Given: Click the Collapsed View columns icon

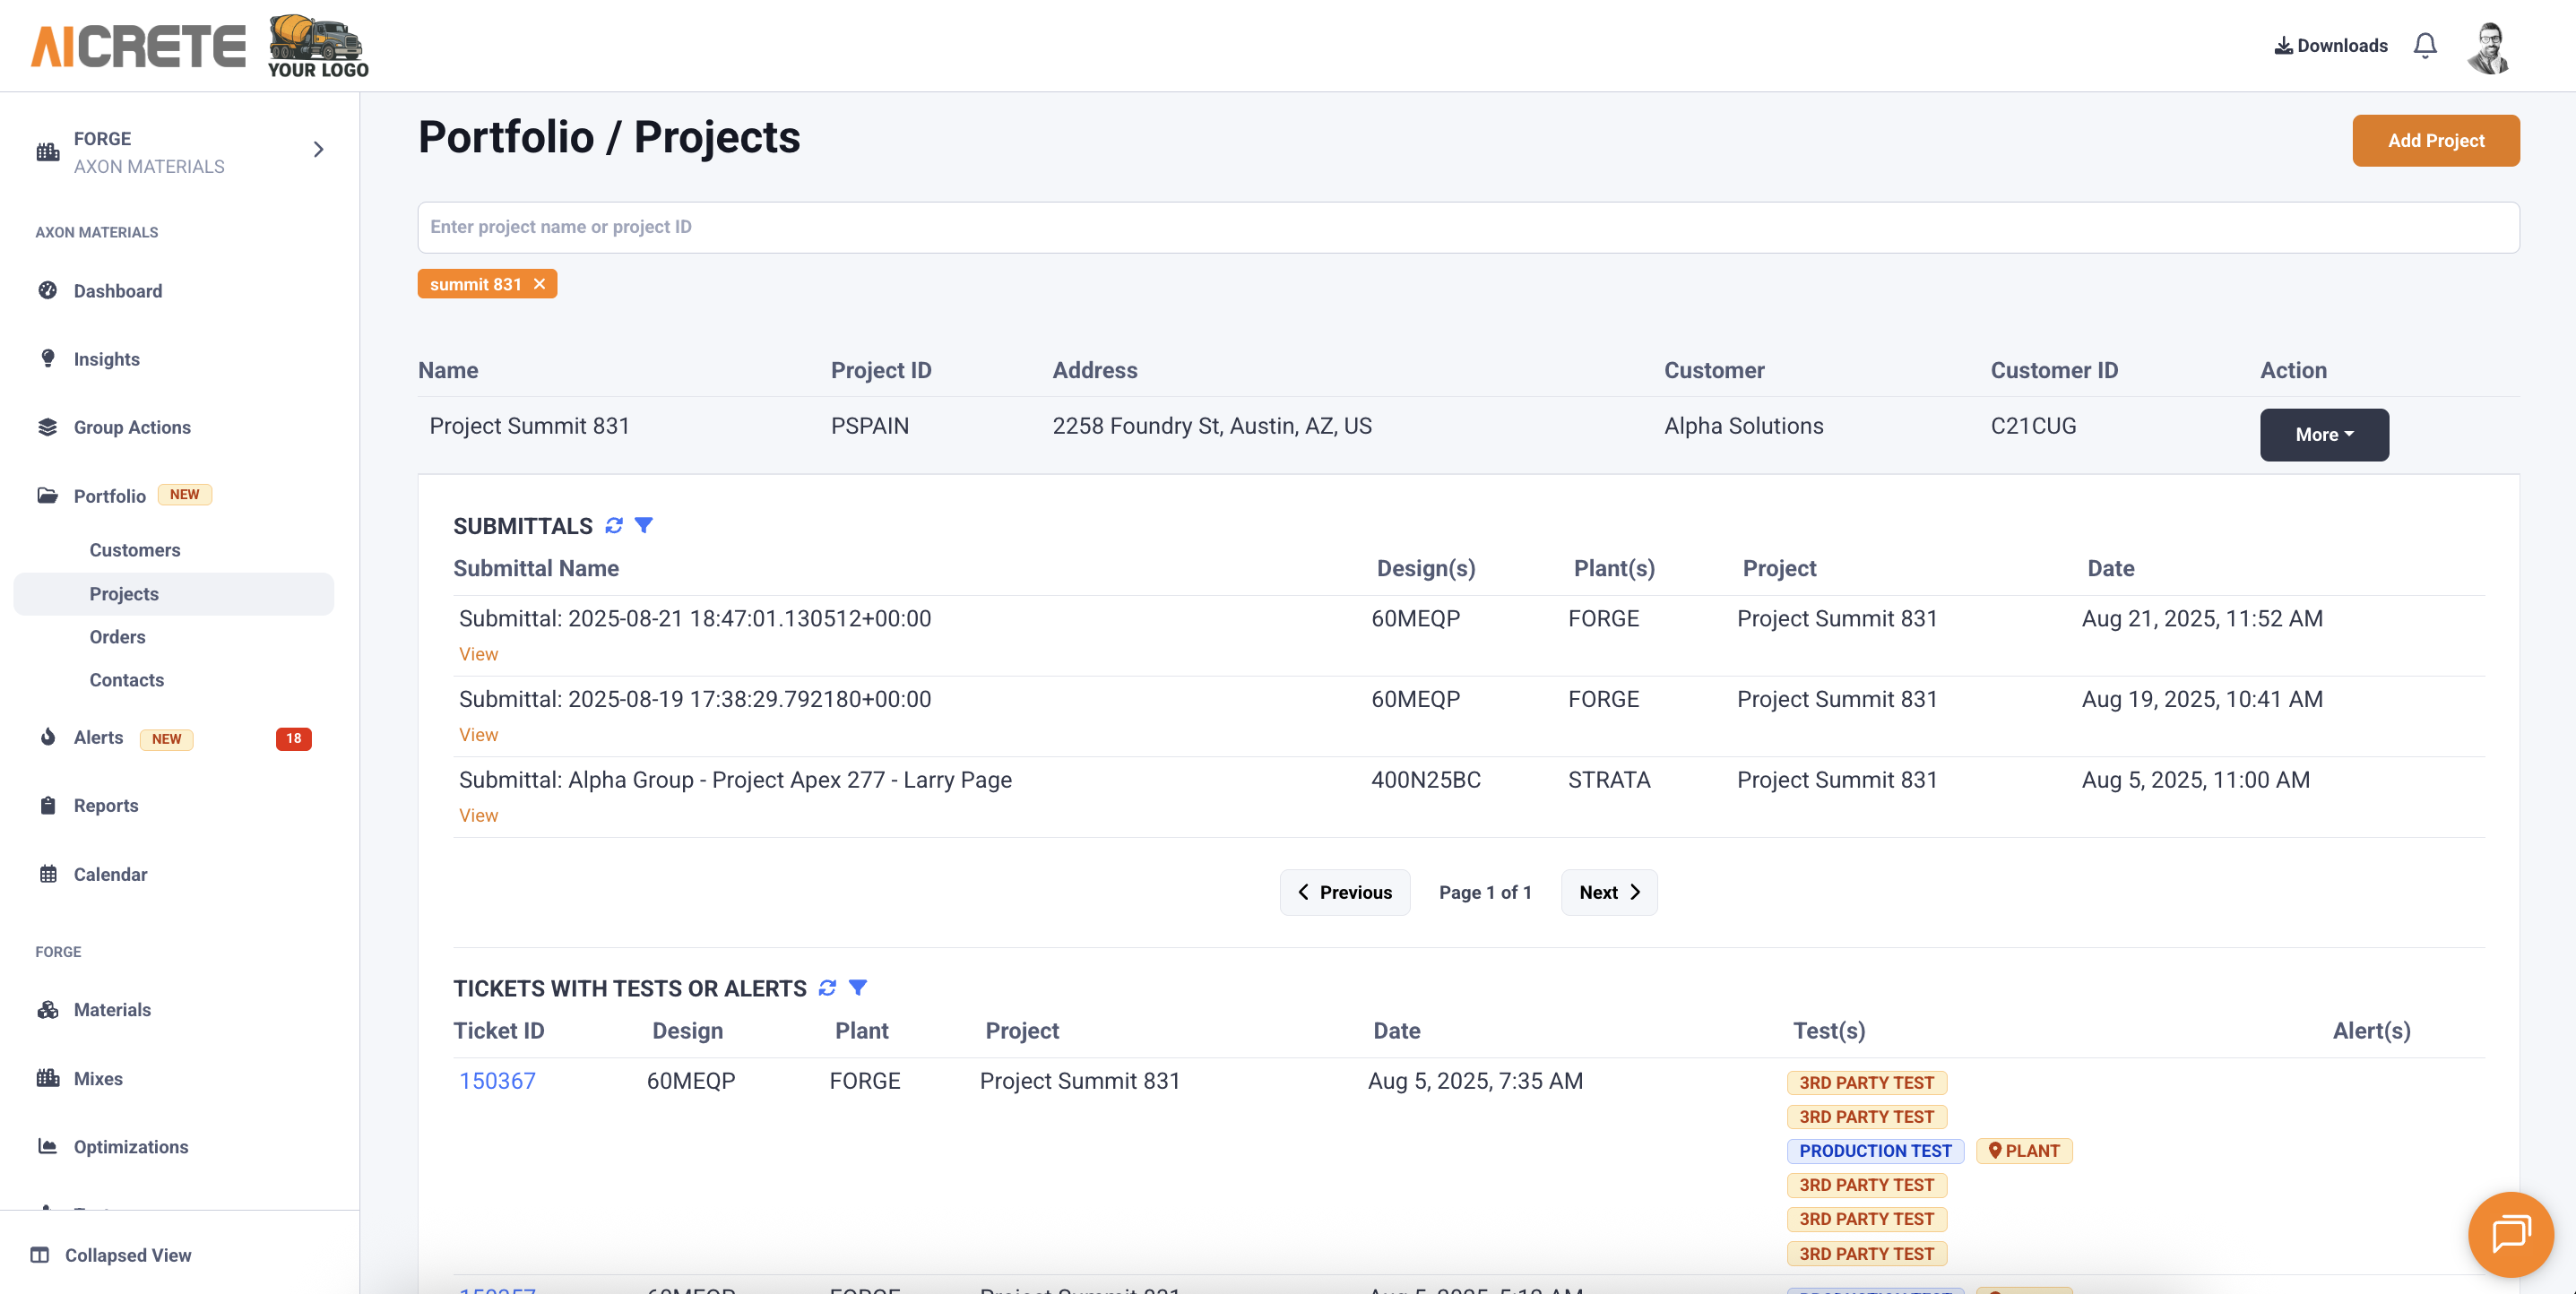Looking at the screenshot, I should [x=40, y=1255].
